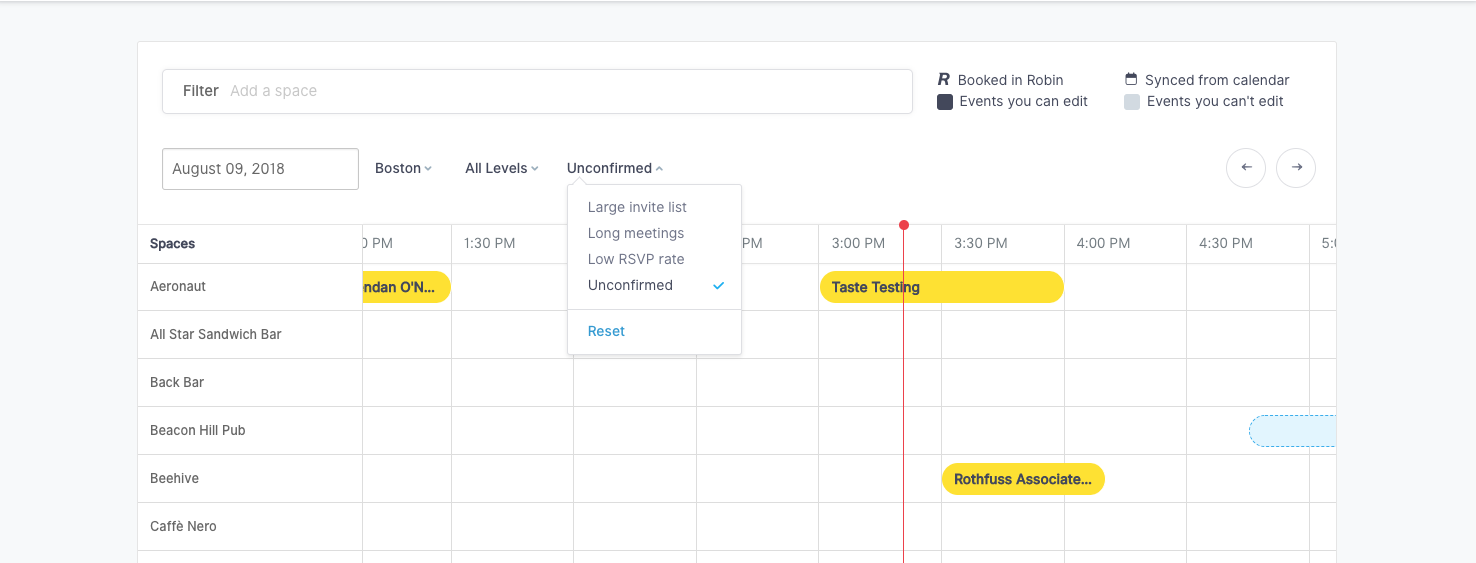Click the Synced from calendar legend text

(x=1217, y=80)
